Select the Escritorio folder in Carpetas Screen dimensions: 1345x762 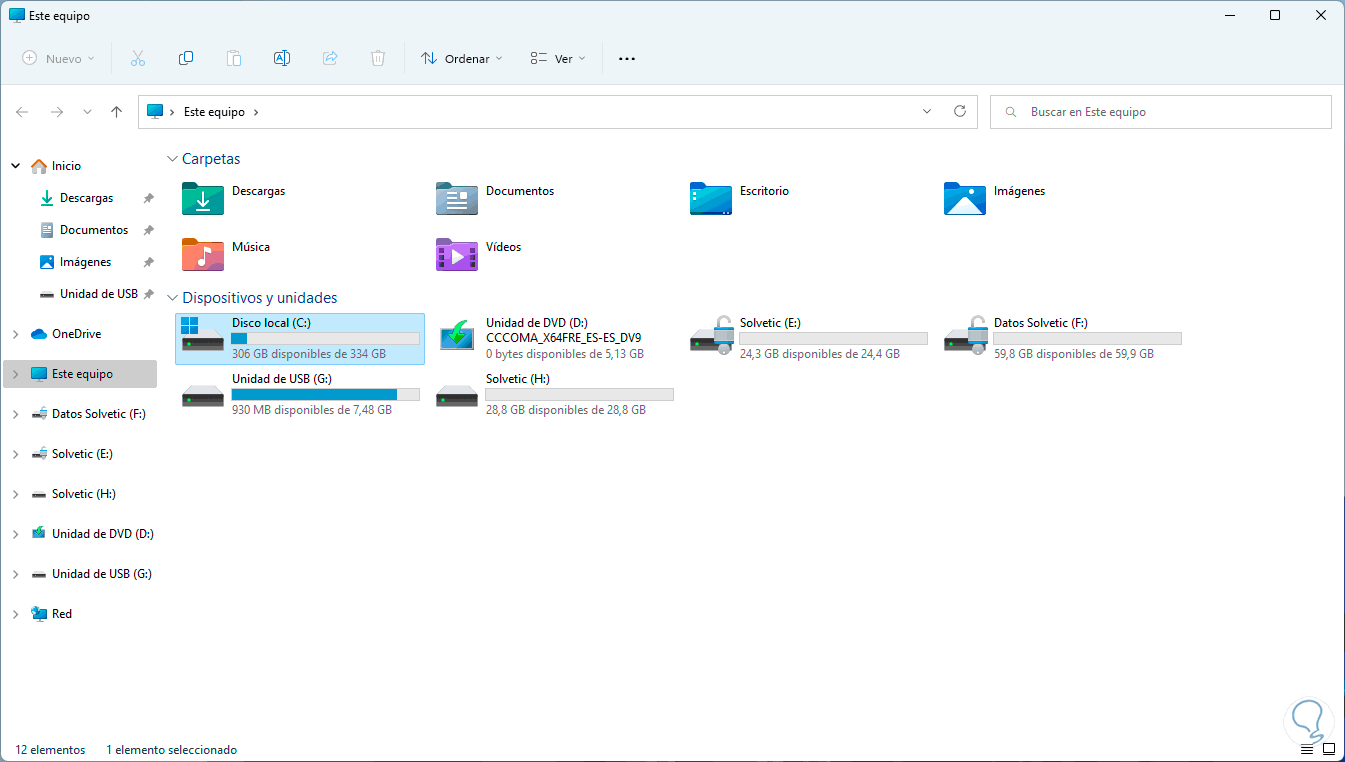(741, 198)
